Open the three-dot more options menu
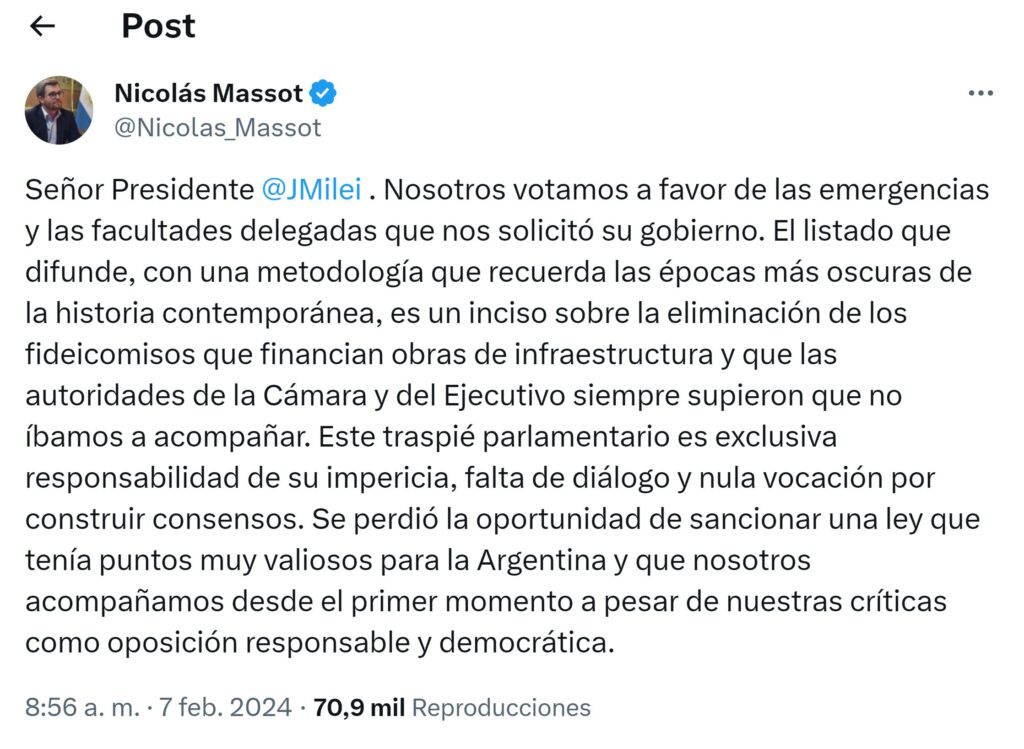 [980, 93]
